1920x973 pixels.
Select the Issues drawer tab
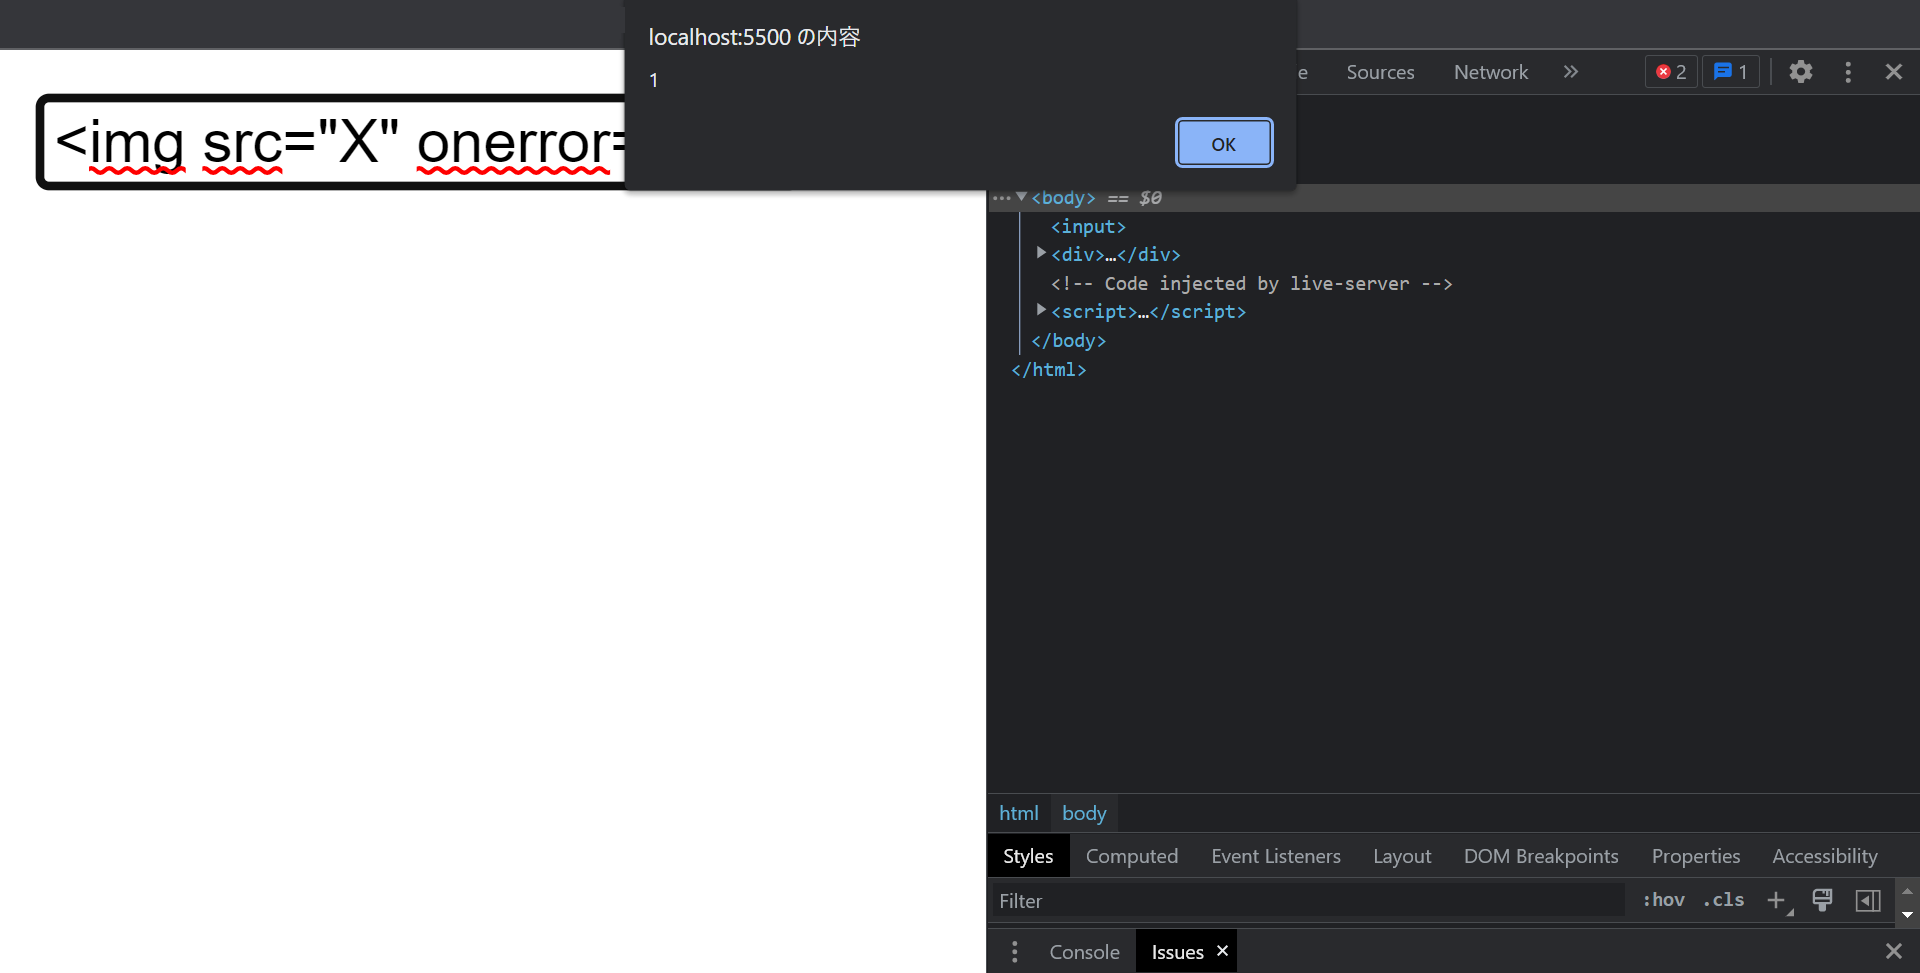[x=1177, y=952]
